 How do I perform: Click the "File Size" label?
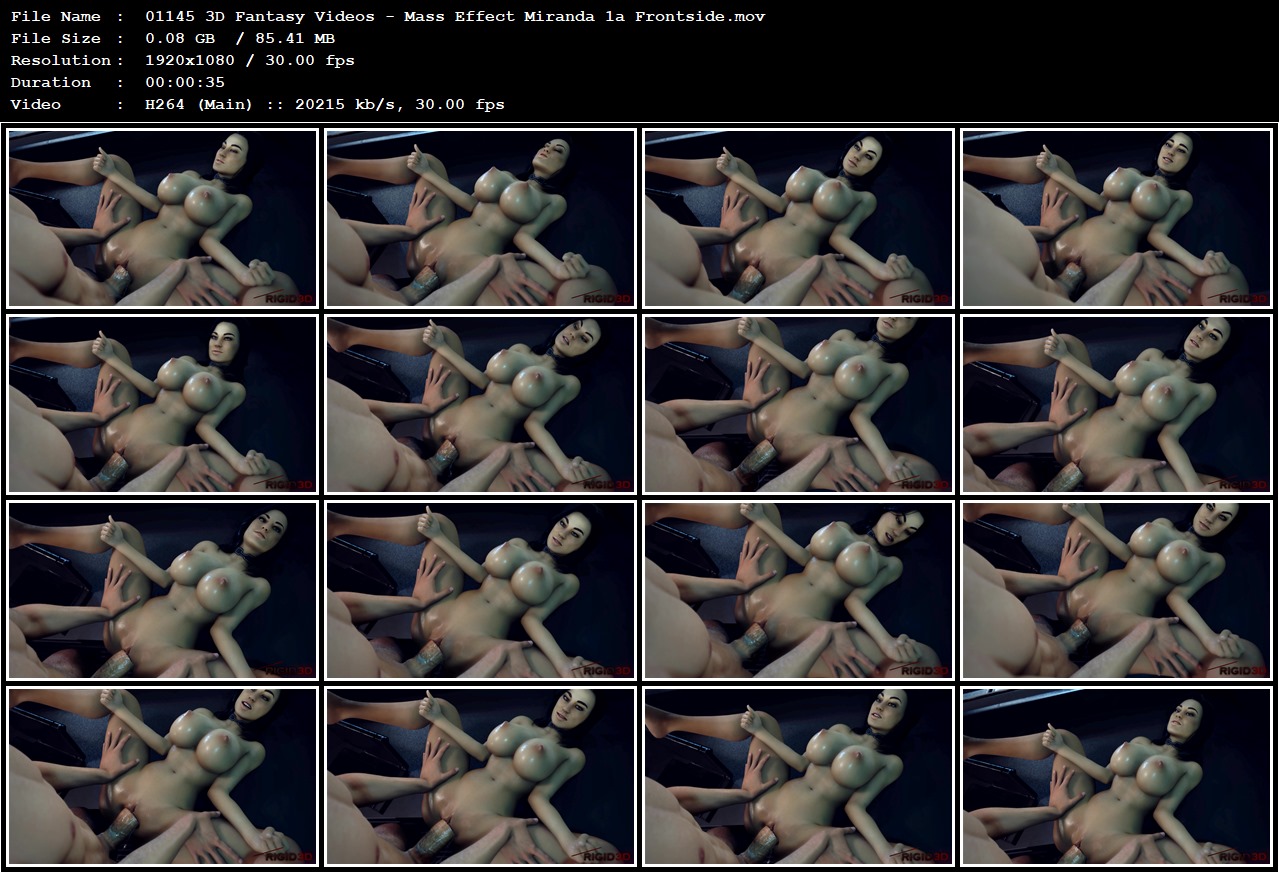(55, 38)
